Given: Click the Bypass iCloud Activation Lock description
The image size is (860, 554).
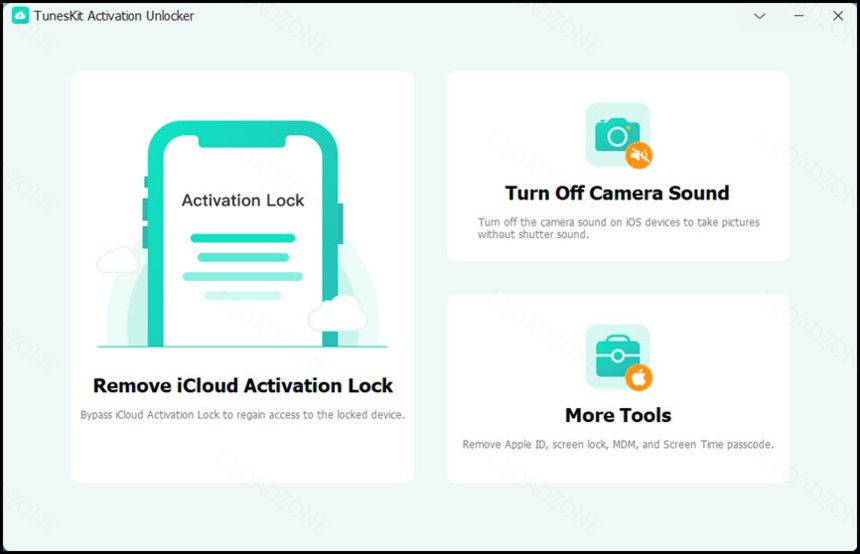Looking at the screenshot, I should (x=242, y=415).
